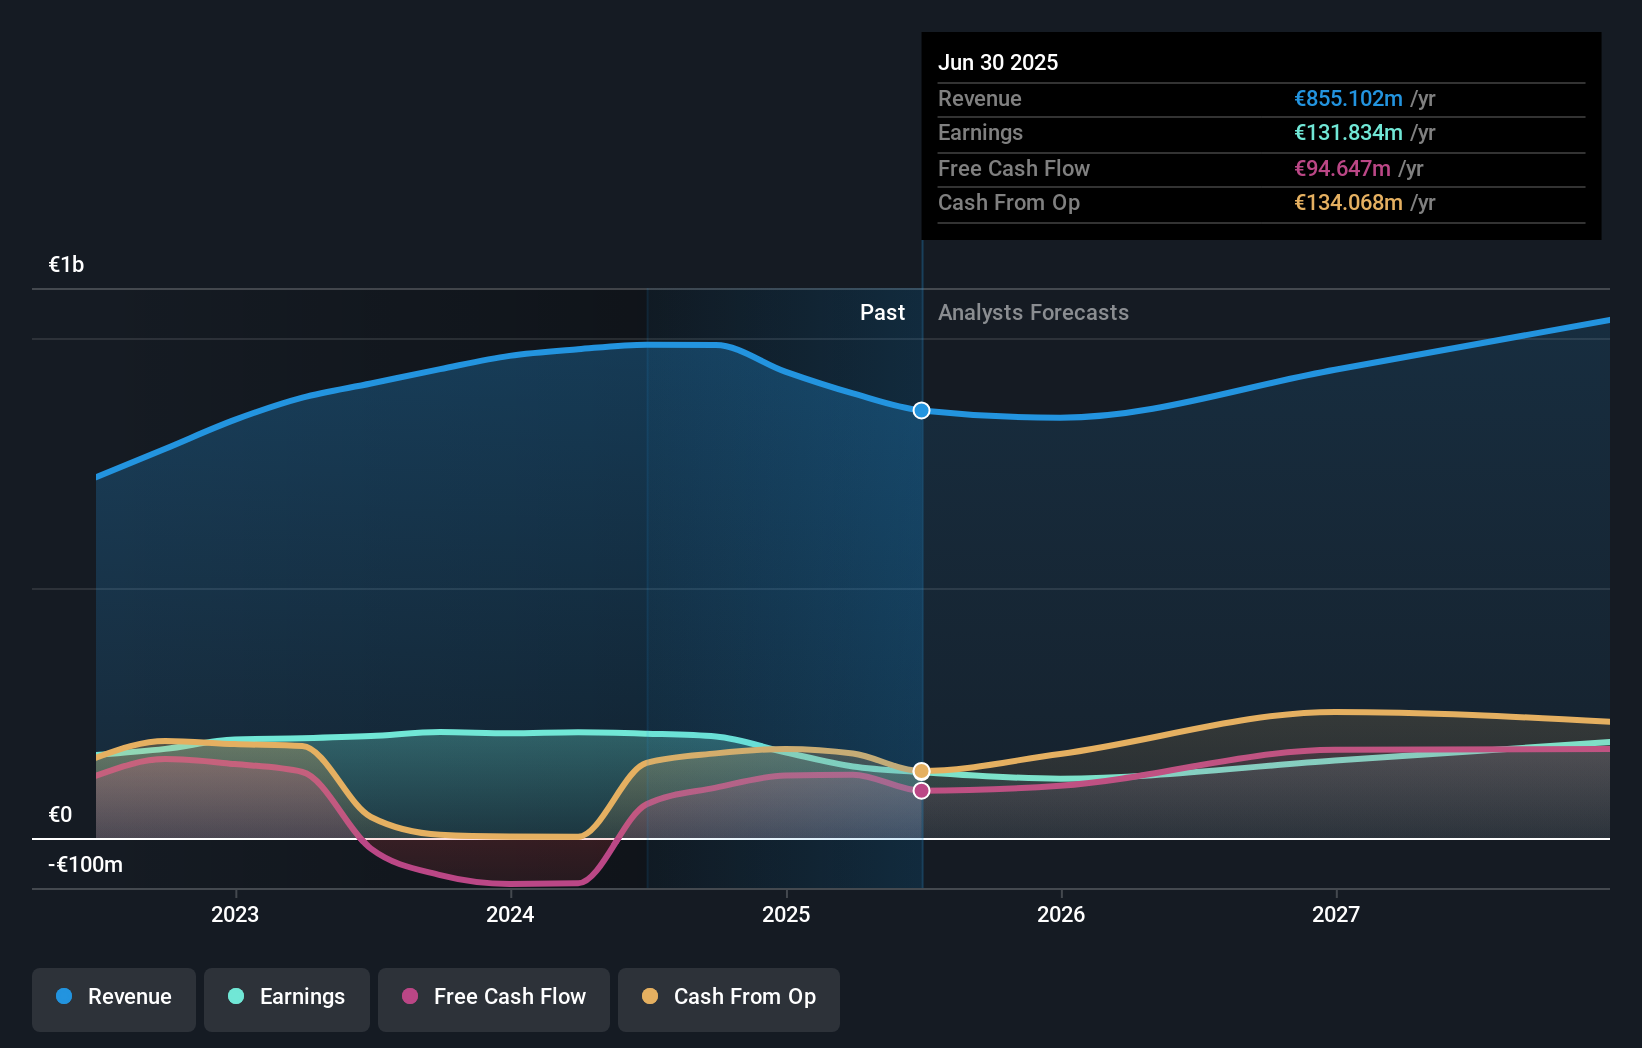Image resolution: width=1642 pixels, height=1048 pixels.
Task: Click the Cash From Op legend button
Action: tap(728, 998)
